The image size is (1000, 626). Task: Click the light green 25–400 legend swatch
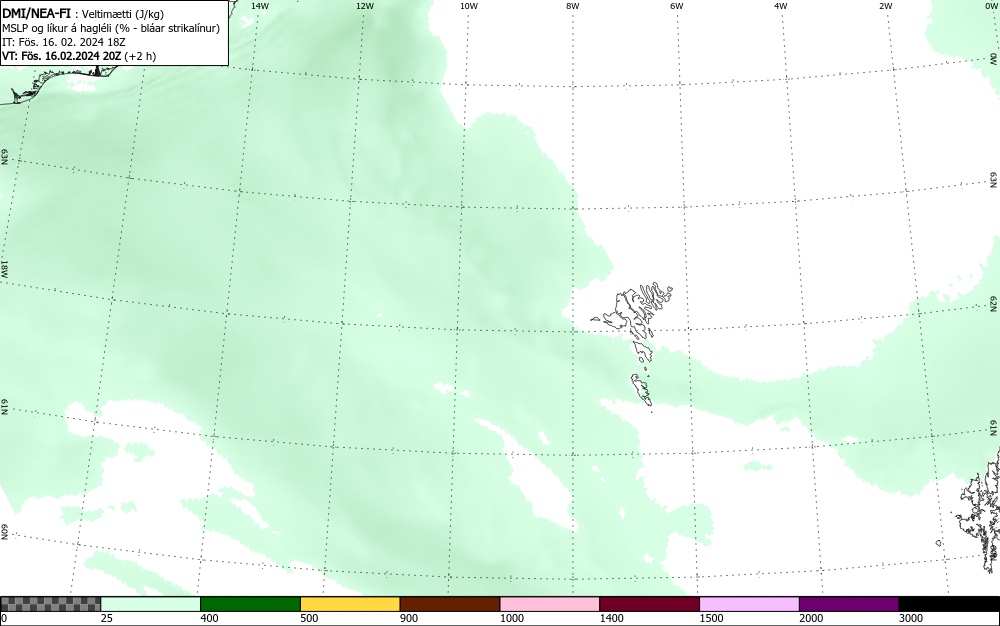click(x=151, y=604)
